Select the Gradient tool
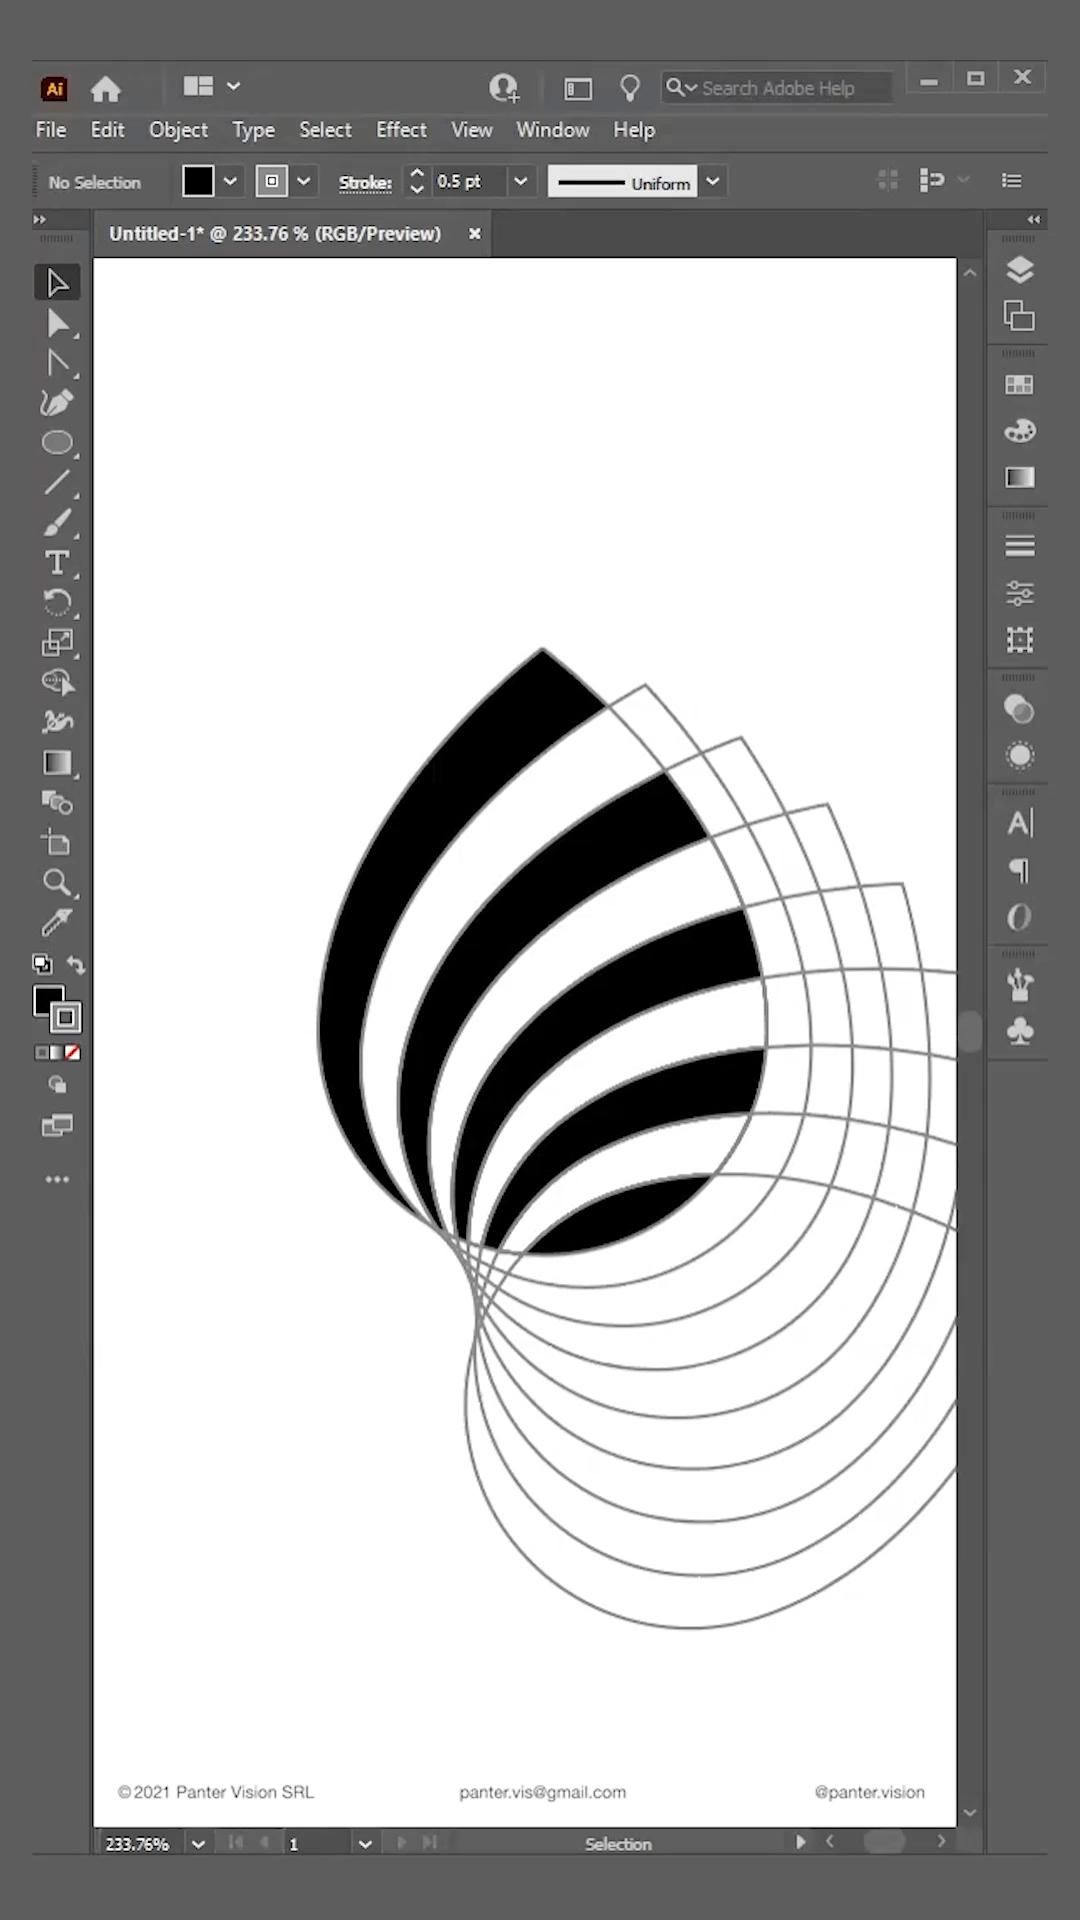This screenshot has height=1920, width=1080. [x=57, y=763]
